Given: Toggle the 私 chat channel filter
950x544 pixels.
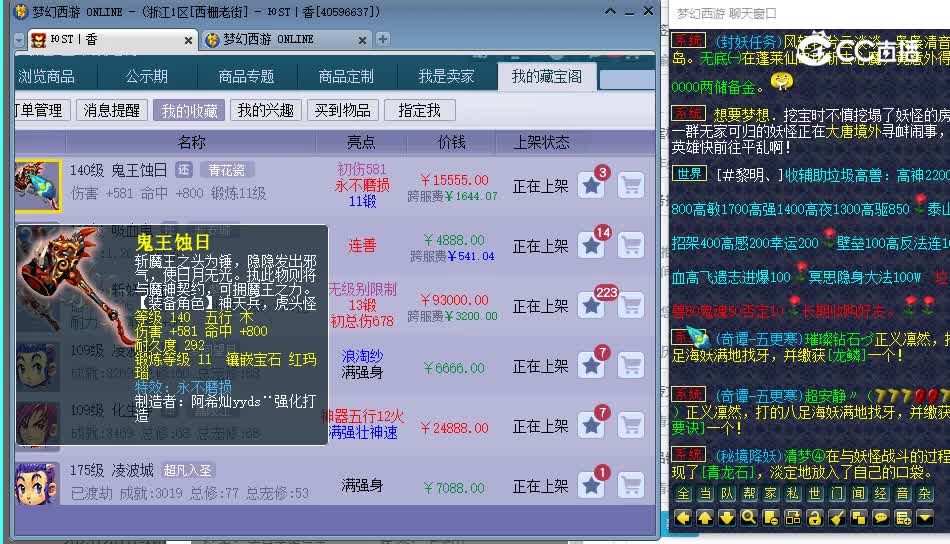Looking at the screenshot, I should click(793, 494).
